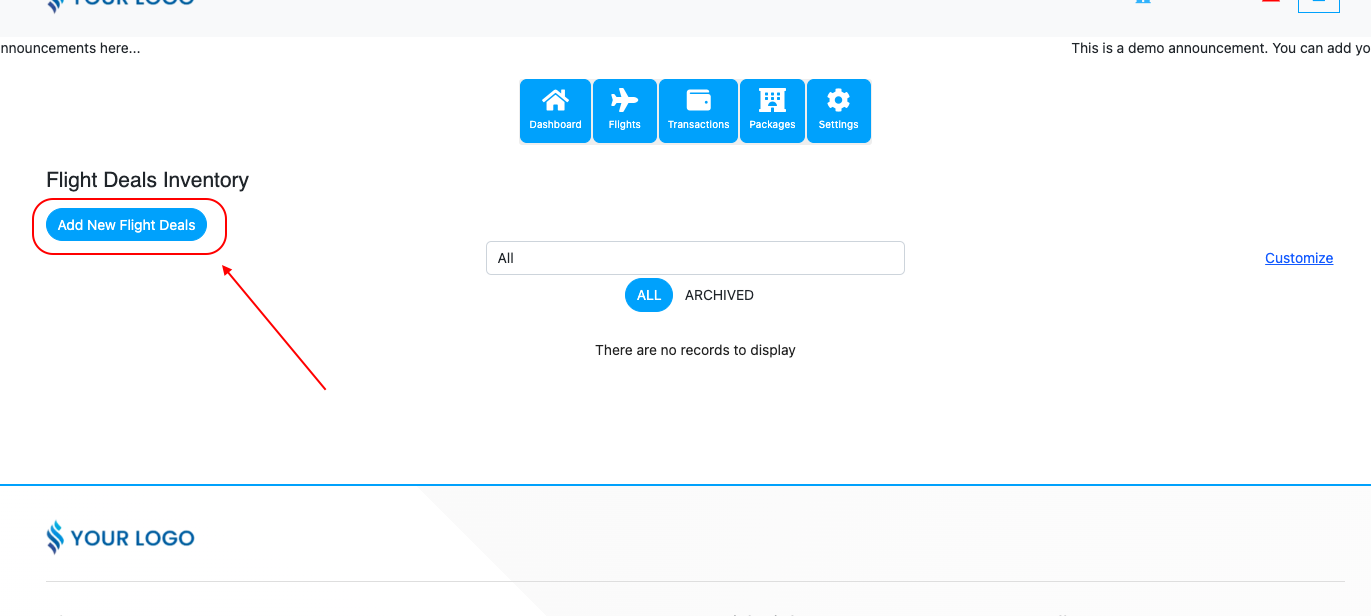Click the blue icon in top header

point(1142,2)
